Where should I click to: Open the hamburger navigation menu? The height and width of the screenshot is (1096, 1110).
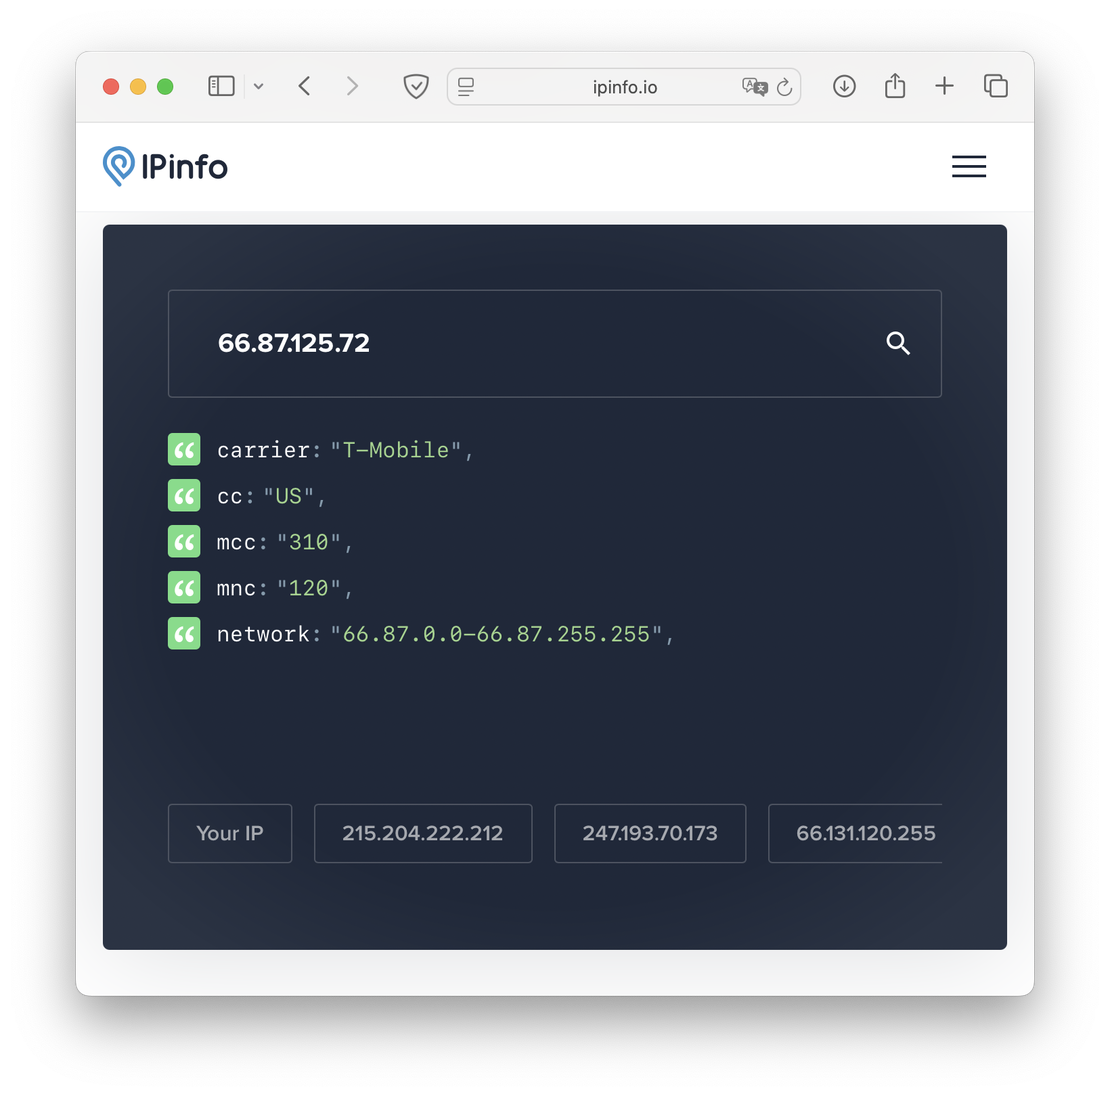click(968, 167)
